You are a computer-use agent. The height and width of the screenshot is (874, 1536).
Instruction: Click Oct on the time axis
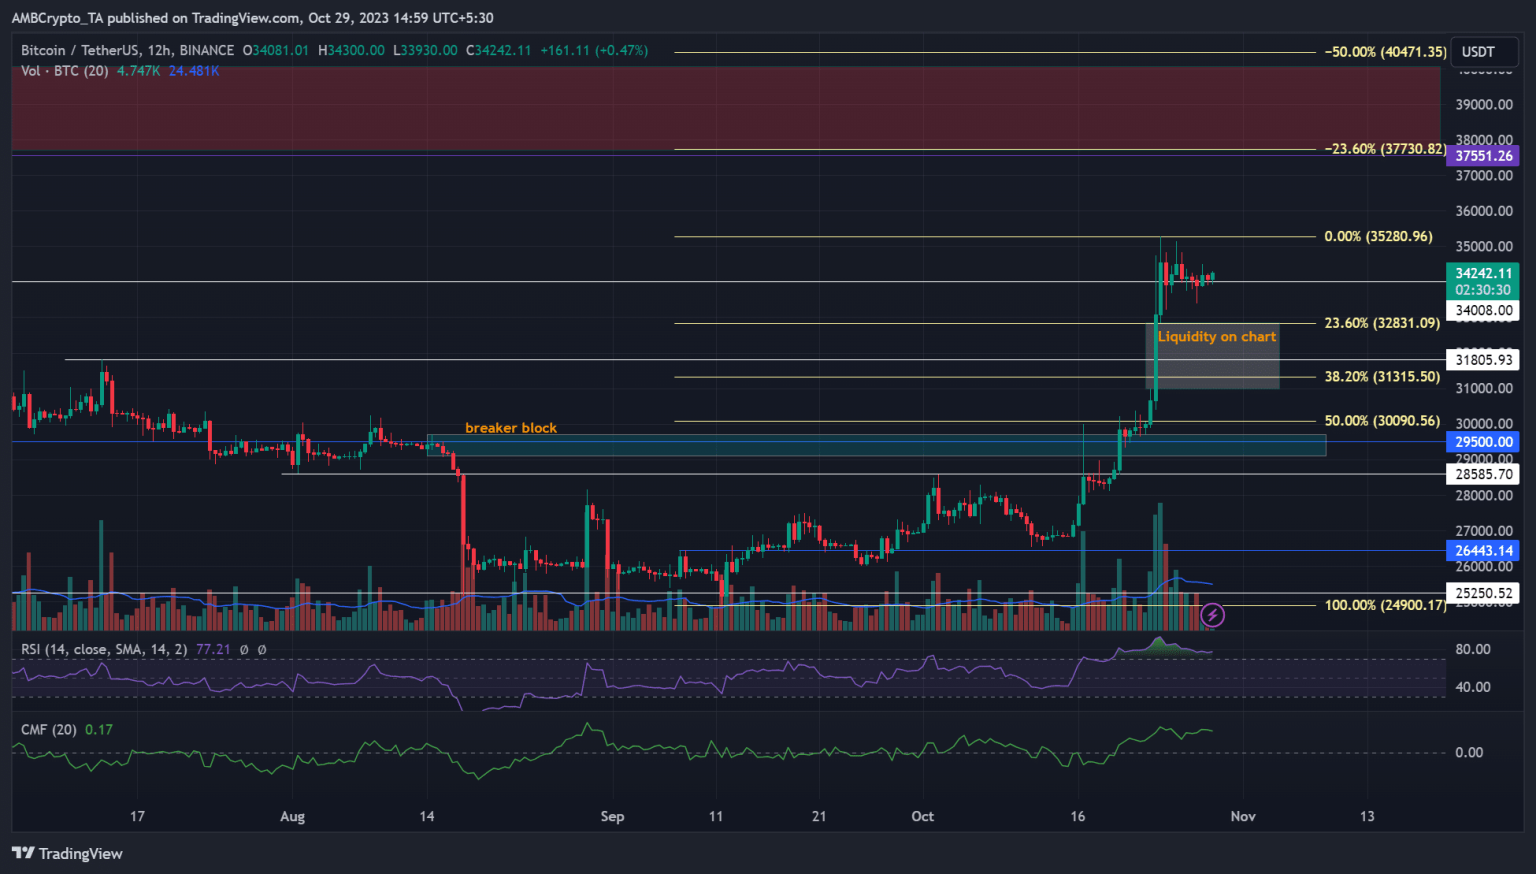922,816
